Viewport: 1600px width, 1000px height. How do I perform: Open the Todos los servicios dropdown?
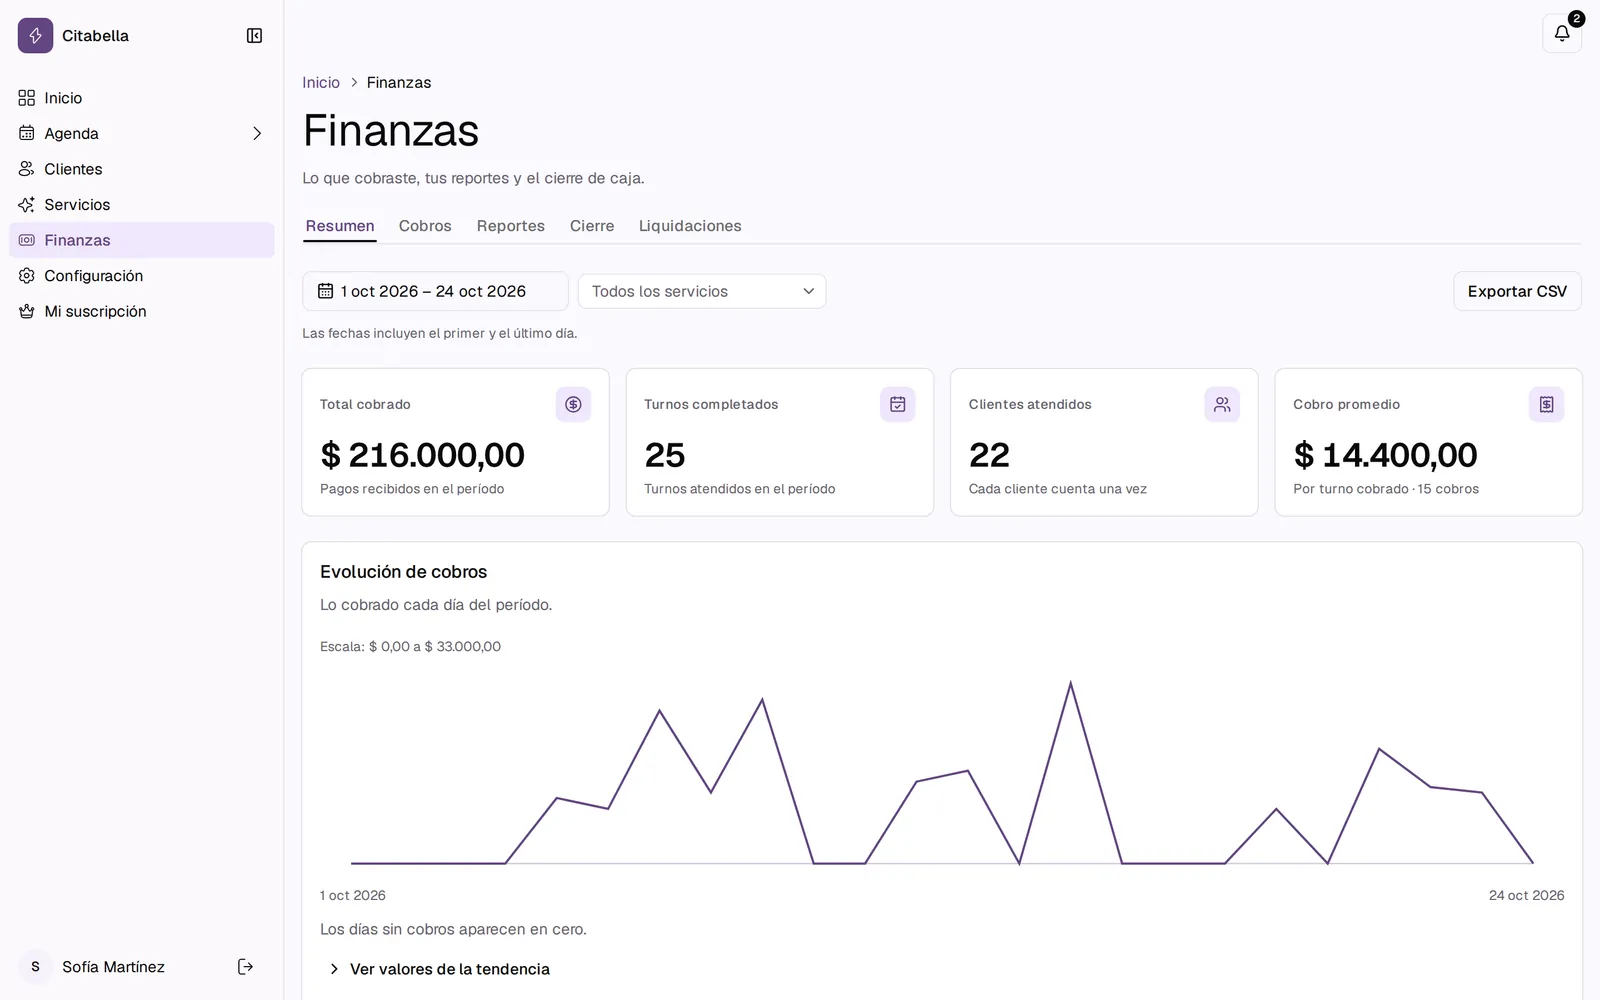pos(702,291)
